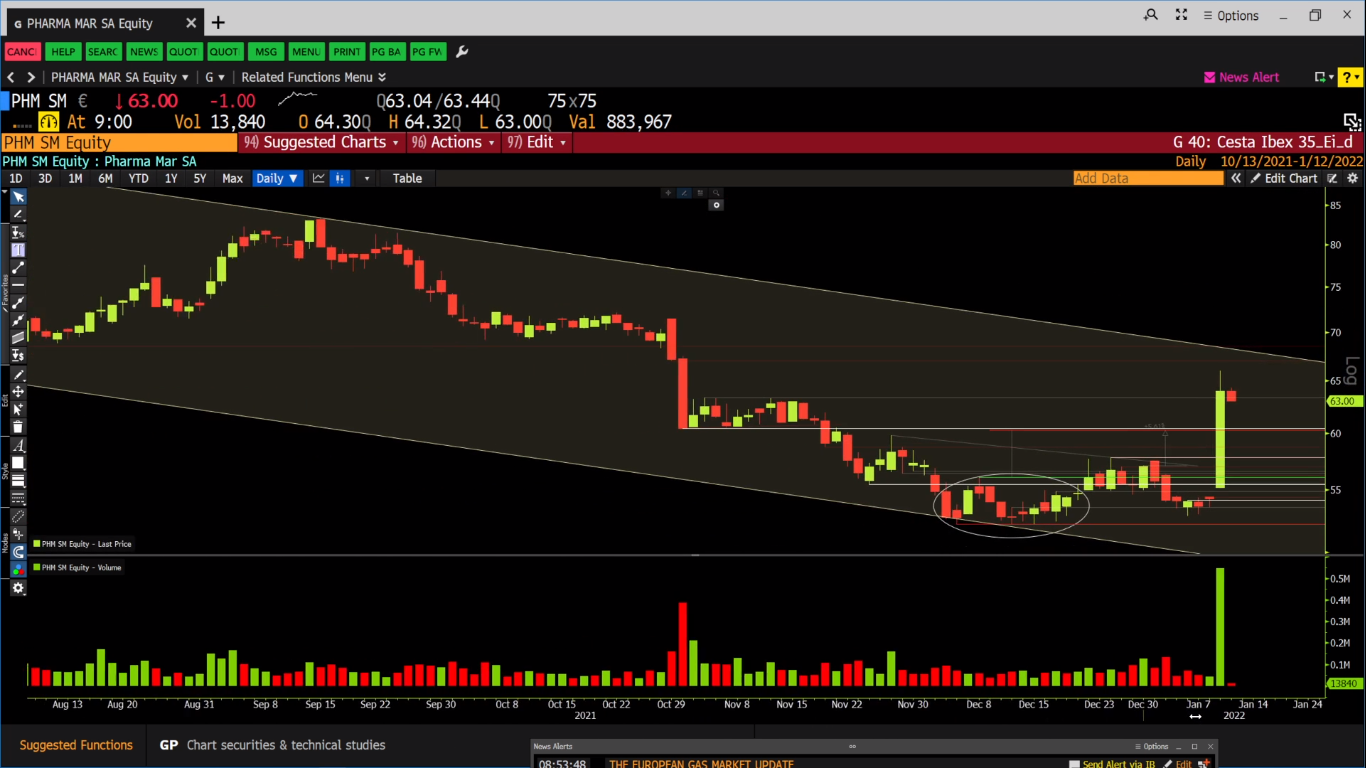The width and height of the screenshot is (1366, 768).
Task: Switch to the Table view tab
Action: (407, 178)
